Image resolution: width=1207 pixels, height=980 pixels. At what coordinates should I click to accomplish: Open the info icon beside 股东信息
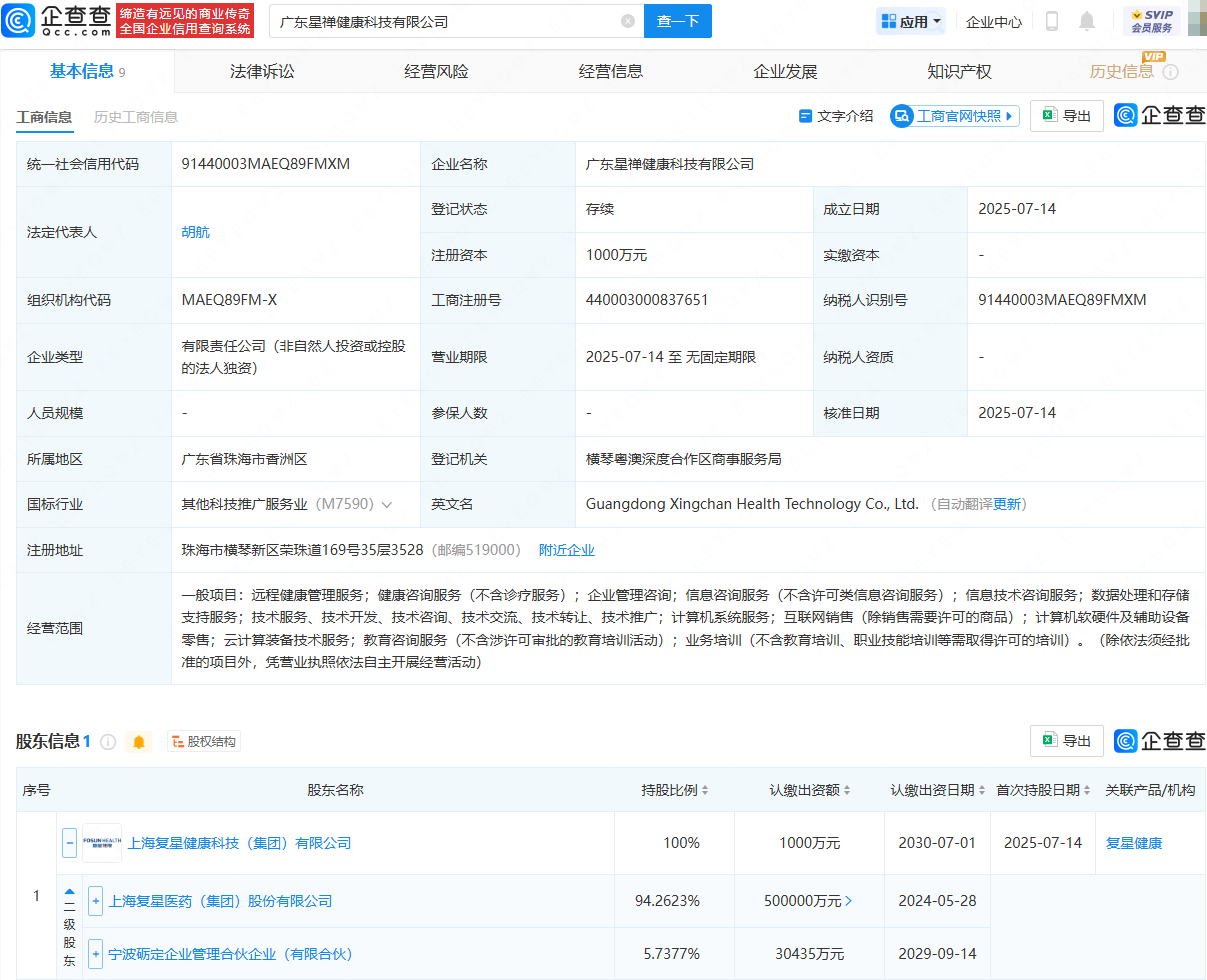(108, 742)
